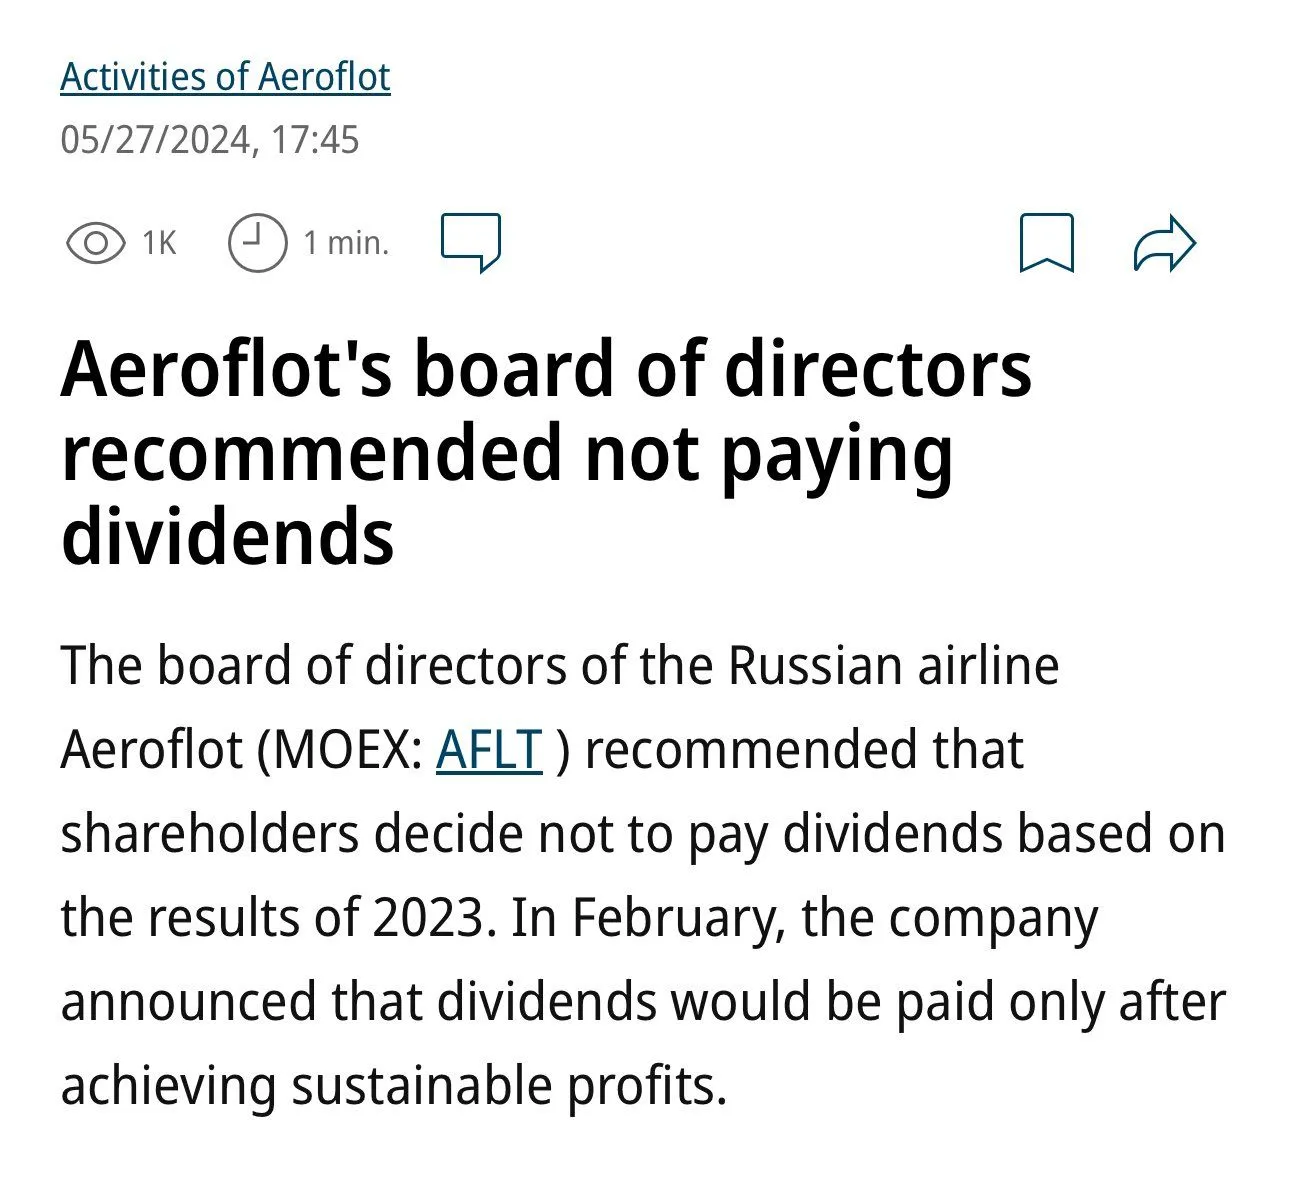Click the "1 min." reading time label
The height and width of the screenshot is (1185, 1290).
point(345,243)
